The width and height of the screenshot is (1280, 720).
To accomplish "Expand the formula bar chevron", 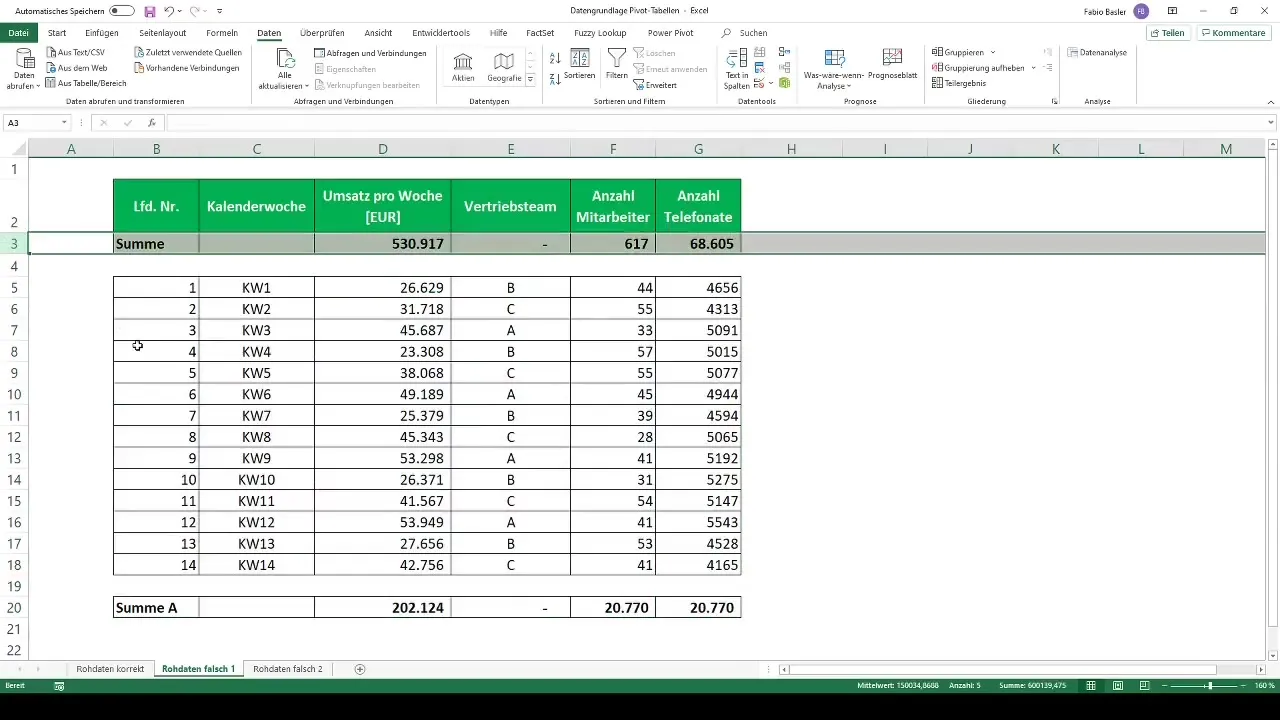I will click(x=1271, y=123).
